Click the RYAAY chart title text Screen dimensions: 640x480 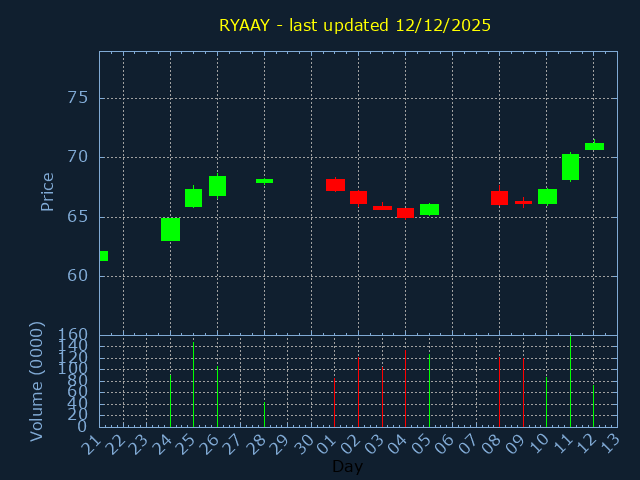(355, 25)
